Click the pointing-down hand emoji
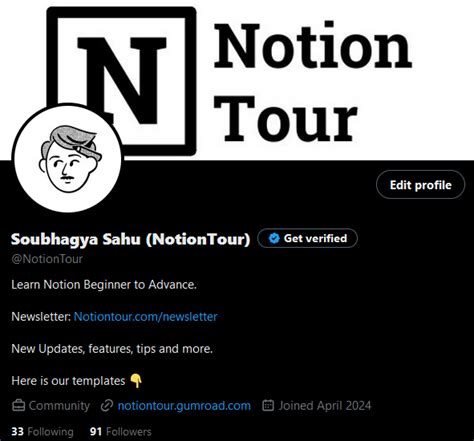This screenshot has height=441, width=474. (x=136, y=381)
